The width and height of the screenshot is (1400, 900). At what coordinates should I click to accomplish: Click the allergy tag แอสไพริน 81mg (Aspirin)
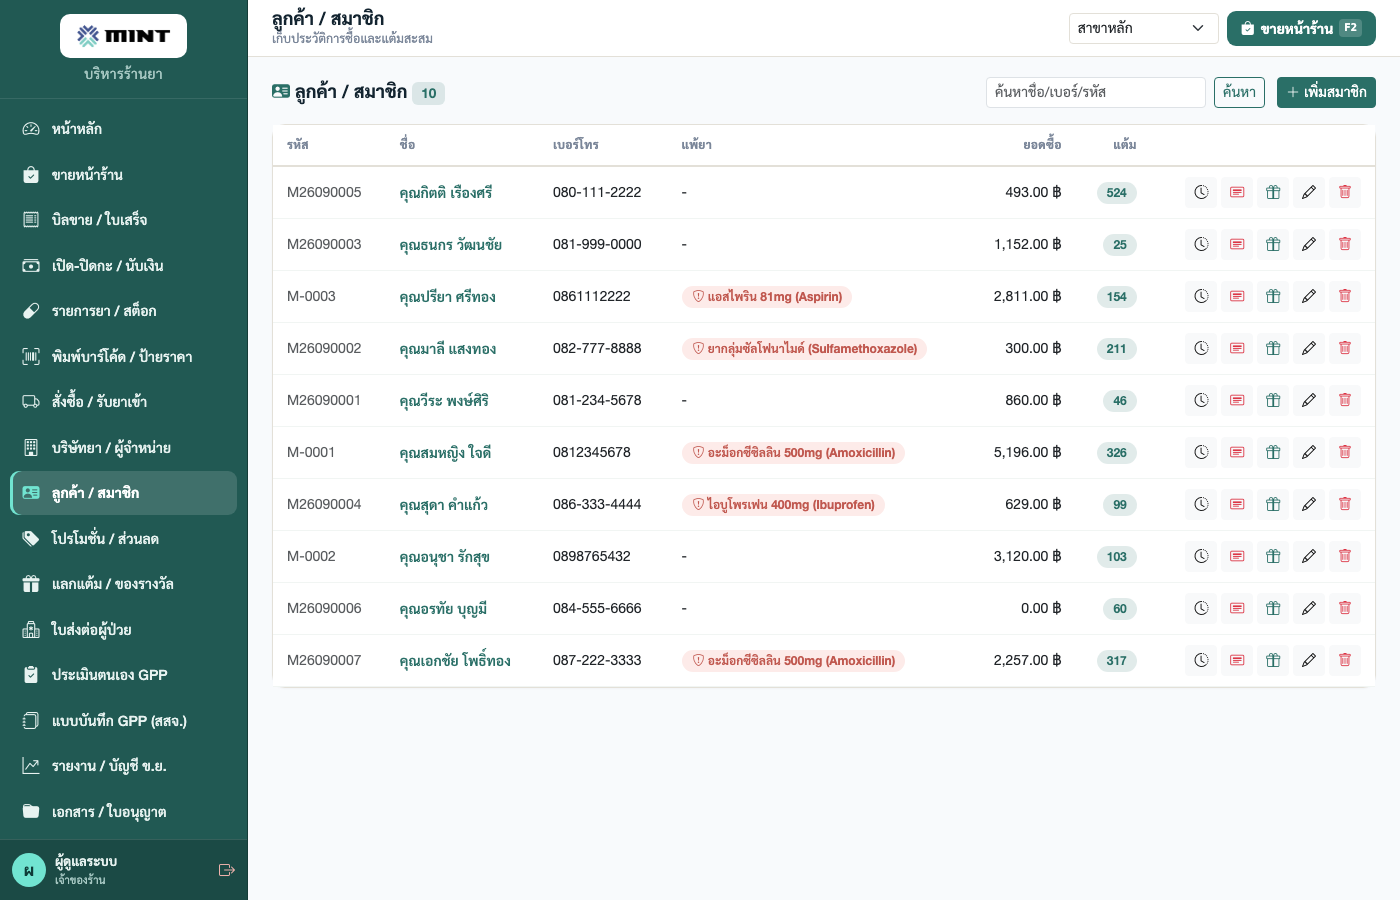click(x=767, y=297)
